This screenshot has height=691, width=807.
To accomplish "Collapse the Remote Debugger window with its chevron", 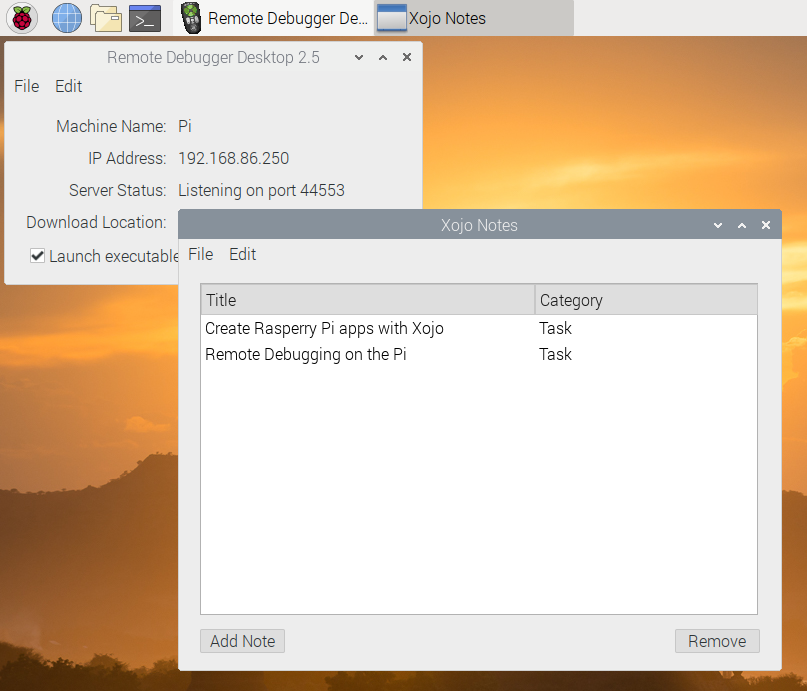I will click(358, 58).
